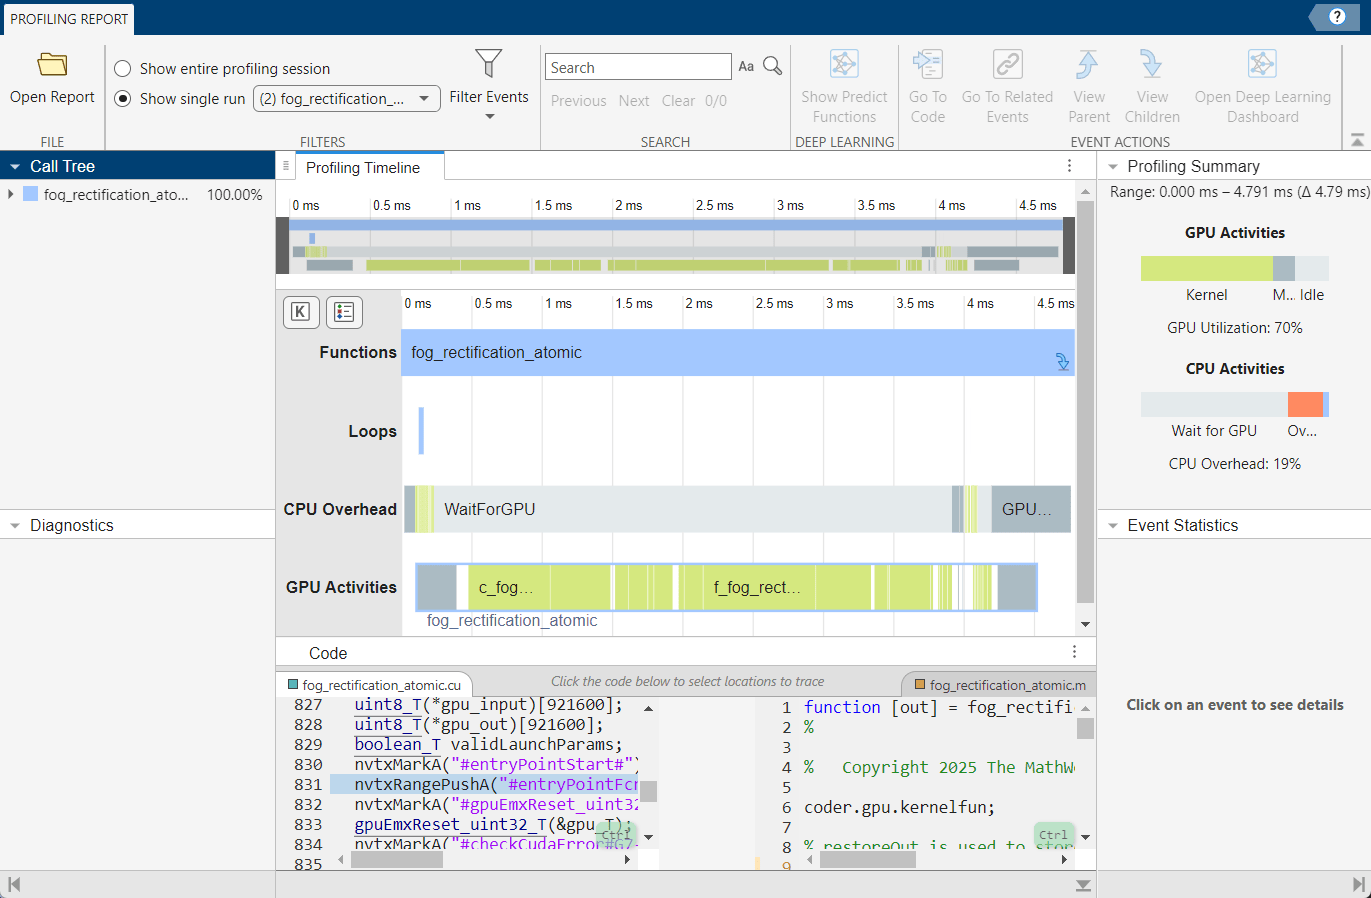The width and height of the screenshot is (1371, 898).
Task: Select WaitForGPU event in CPU Overhead
Action: pyautogui.click(x=693, y=509)
